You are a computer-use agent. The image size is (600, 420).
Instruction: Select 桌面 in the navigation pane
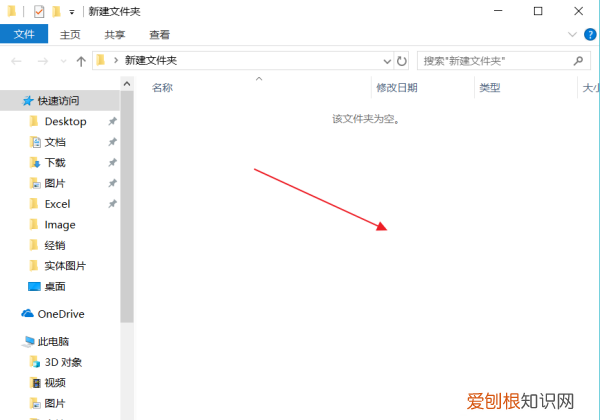[x=55, y=287]
